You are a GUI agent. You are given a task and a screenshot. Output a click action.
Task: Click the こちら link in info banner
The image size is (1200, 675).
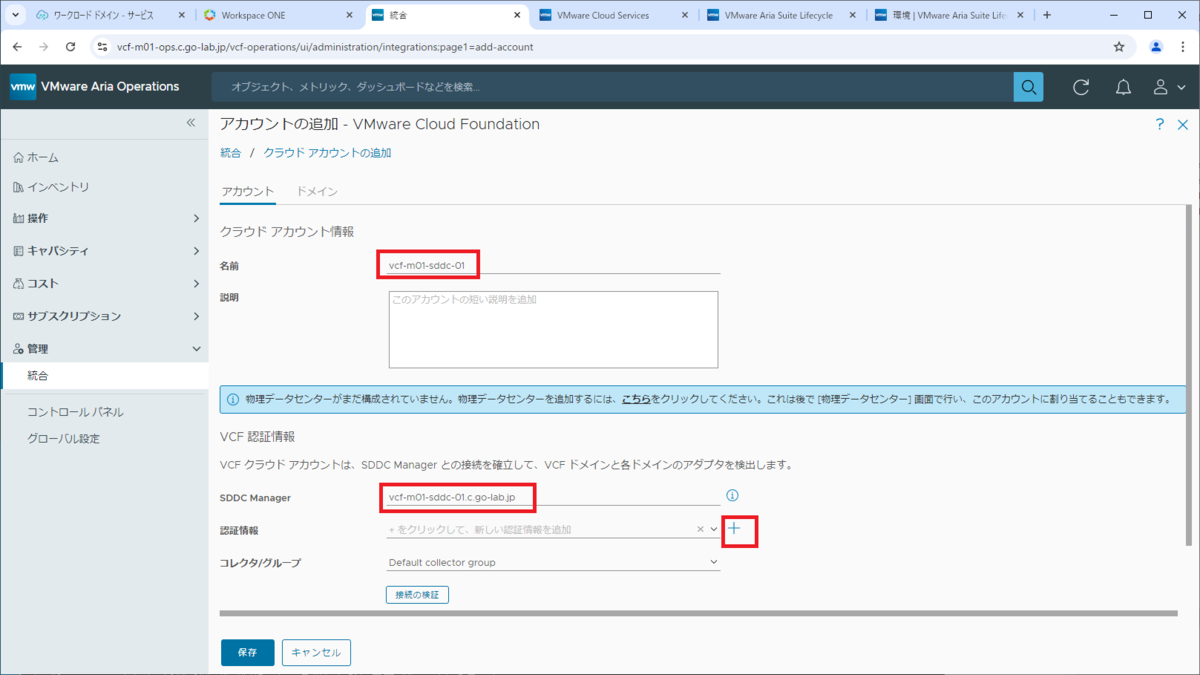[636, 399]
